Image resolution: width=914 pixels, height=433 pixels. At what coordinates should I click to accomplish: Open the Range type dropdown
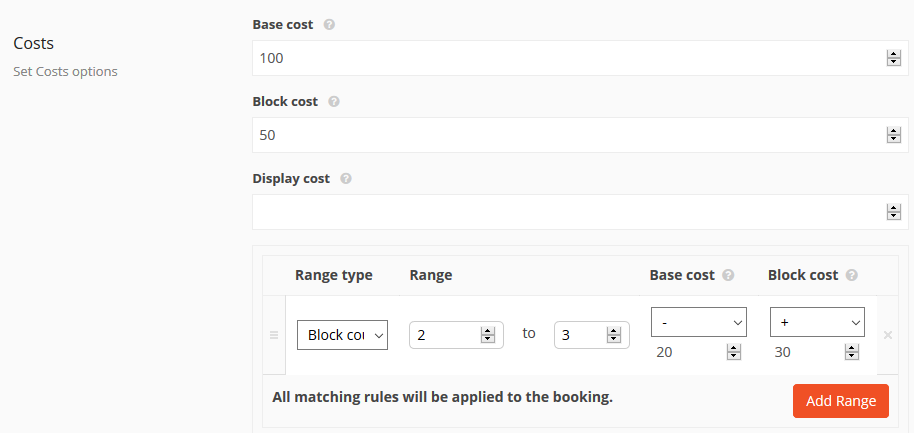pyautogui.click(x=342, y=335)
